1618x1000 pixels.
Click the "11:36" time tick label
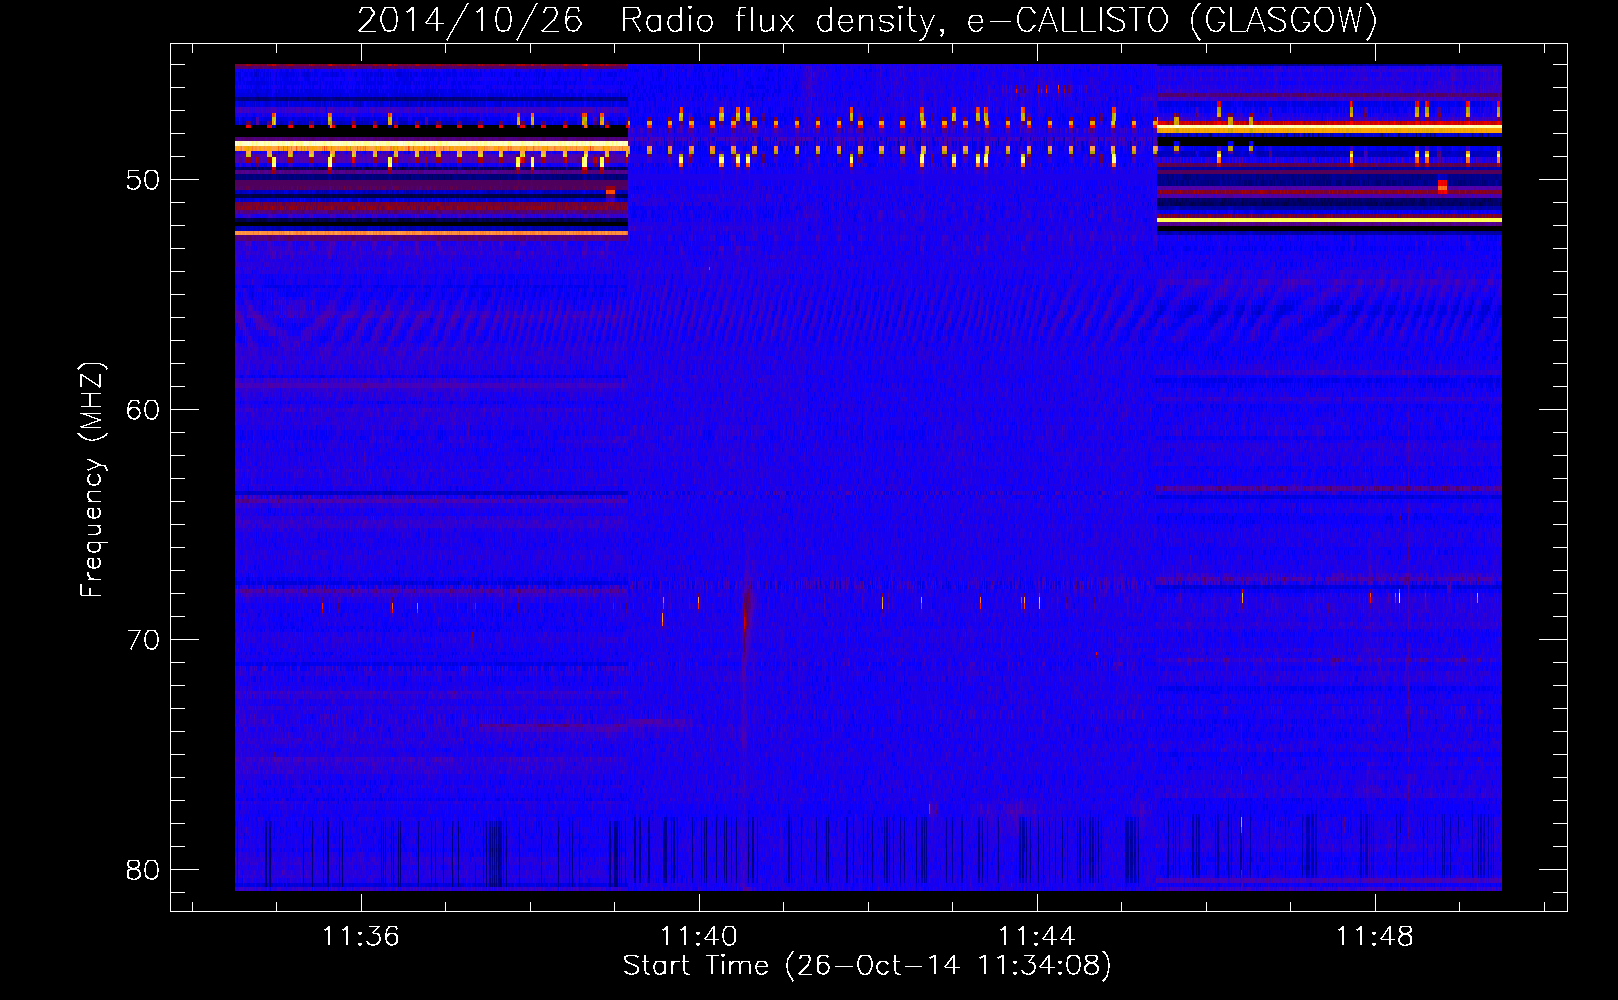pos(361,936)
